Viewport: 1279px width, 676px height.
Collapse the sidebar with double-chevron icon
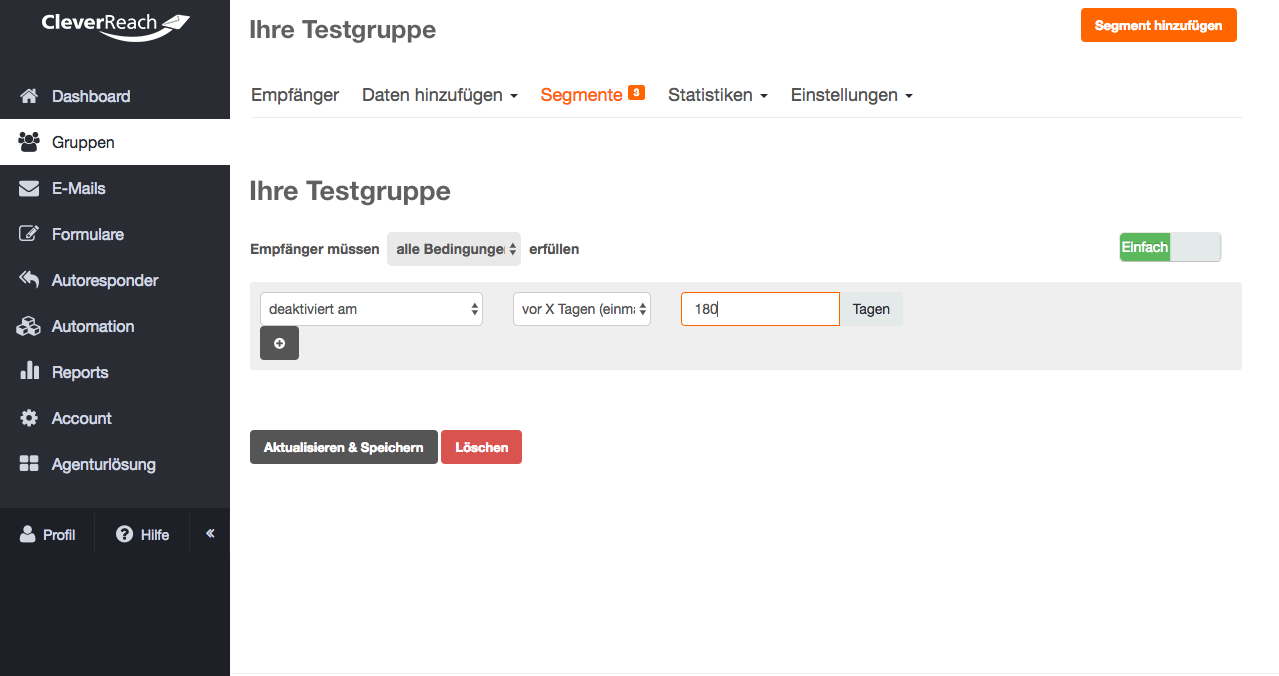point(210,533)
